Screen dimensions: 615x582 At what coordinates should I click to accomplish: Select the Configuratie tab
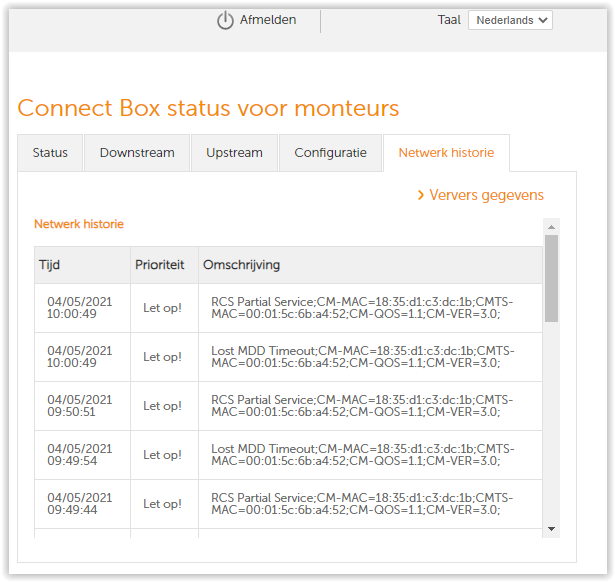click(x=331, y=153)
